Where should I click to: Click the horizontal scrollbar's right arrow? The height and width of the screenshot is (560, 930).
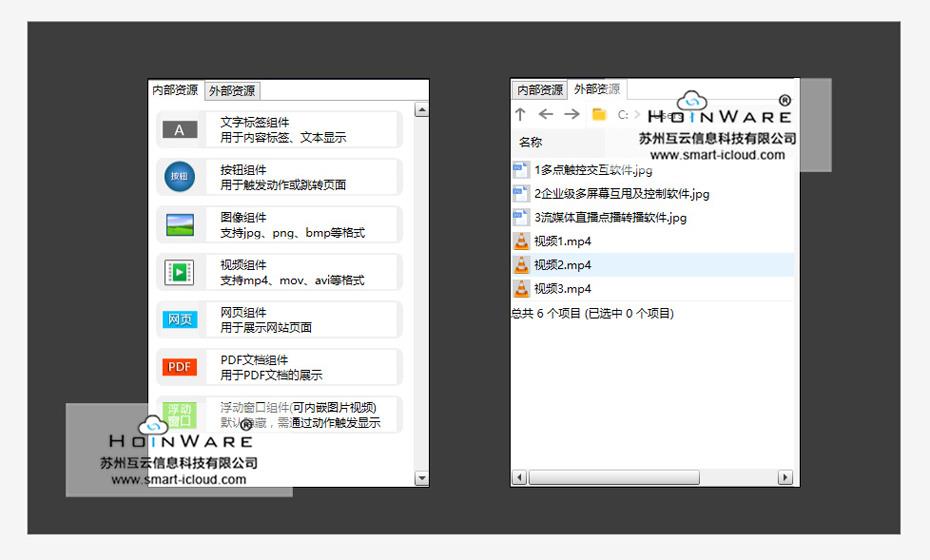[784, 478]
